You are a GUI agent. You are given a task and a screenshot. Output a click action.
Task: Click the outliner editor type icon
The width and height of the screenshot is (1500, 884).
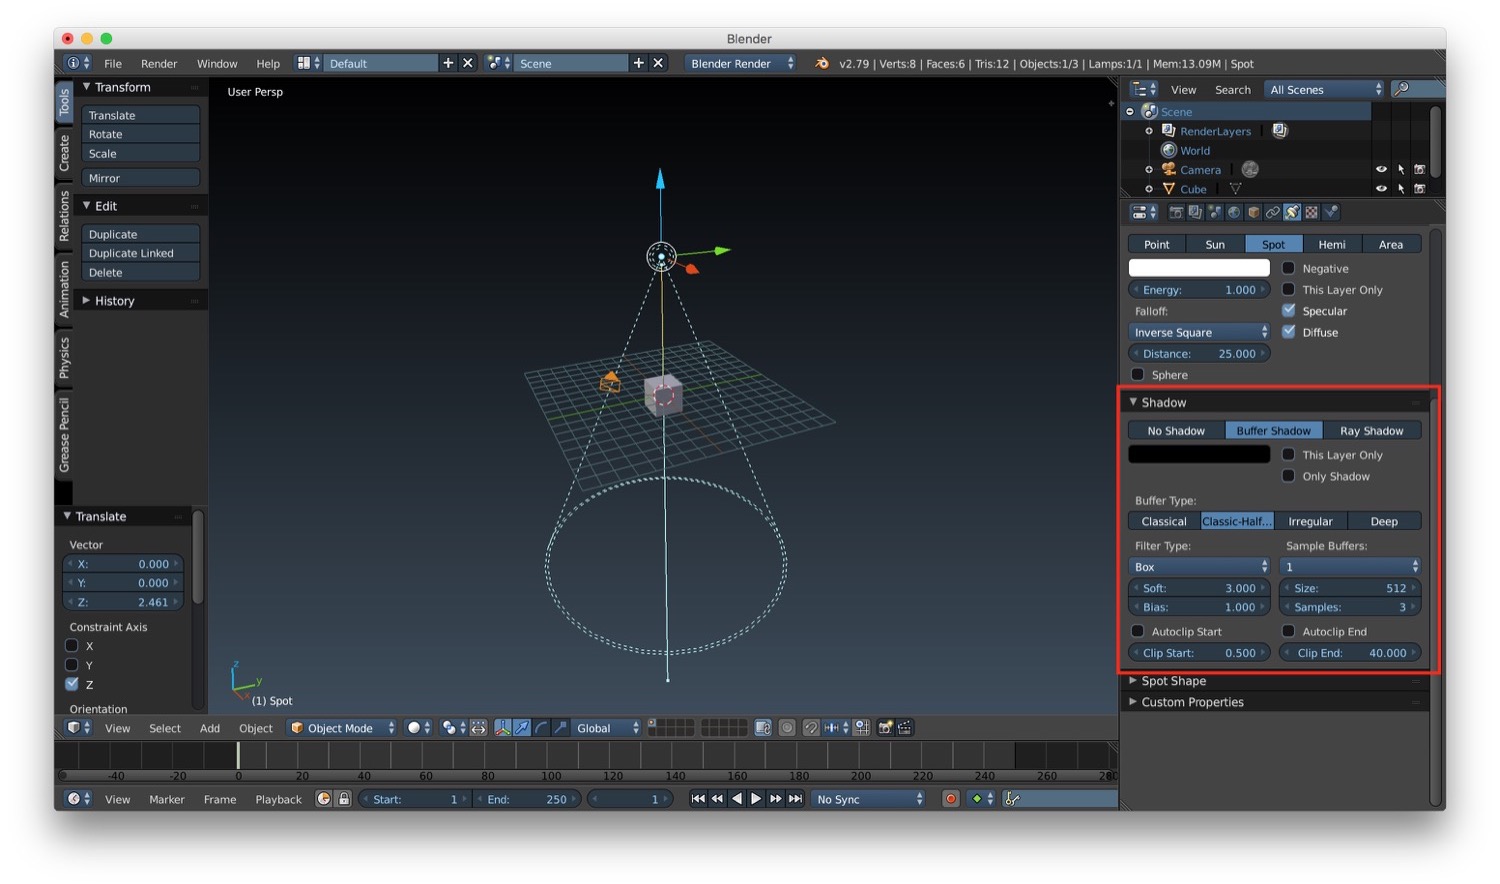click(x=1143, y=89)
